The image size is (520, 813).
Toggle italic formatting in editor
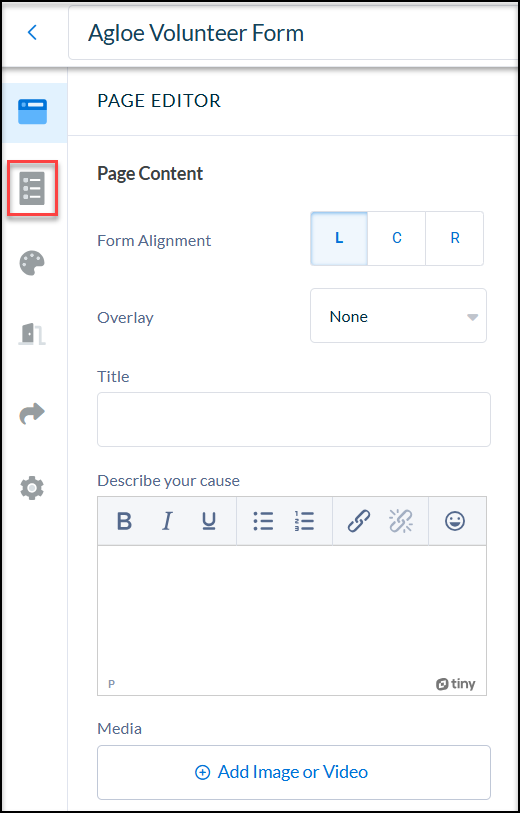[166, 521]
